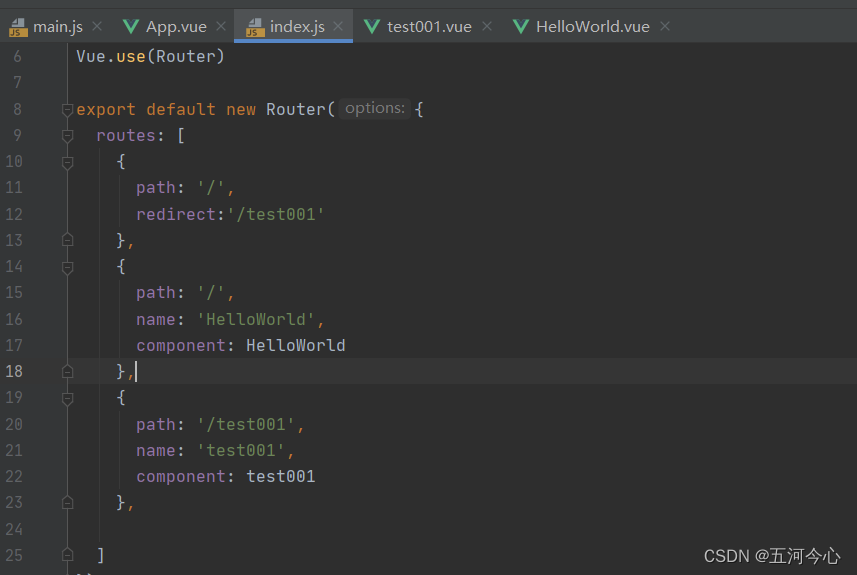The width and height of the screenshot is (857, 575).
Task: Click the text Vue.use(Router)
Action: pos(150,56)
